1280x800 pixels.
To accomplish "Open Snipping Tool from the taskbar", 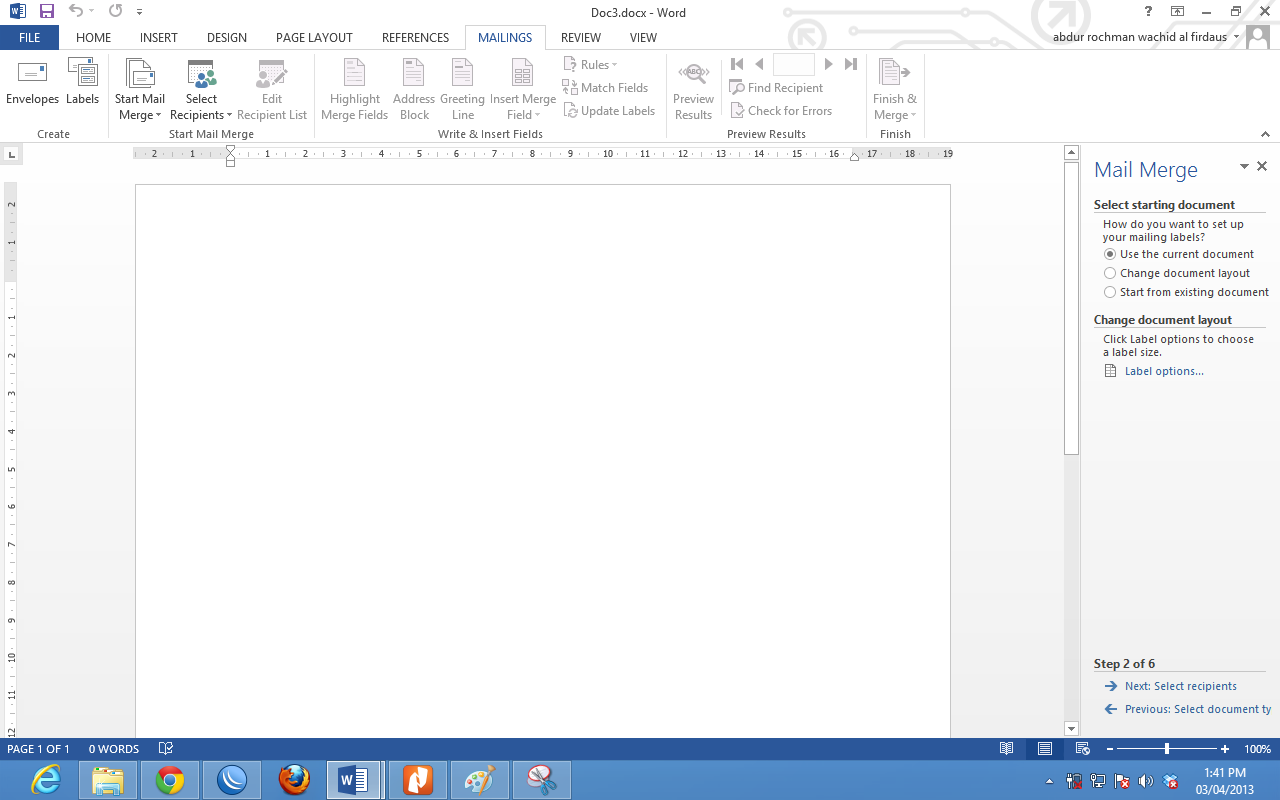I will pos(542,780).
